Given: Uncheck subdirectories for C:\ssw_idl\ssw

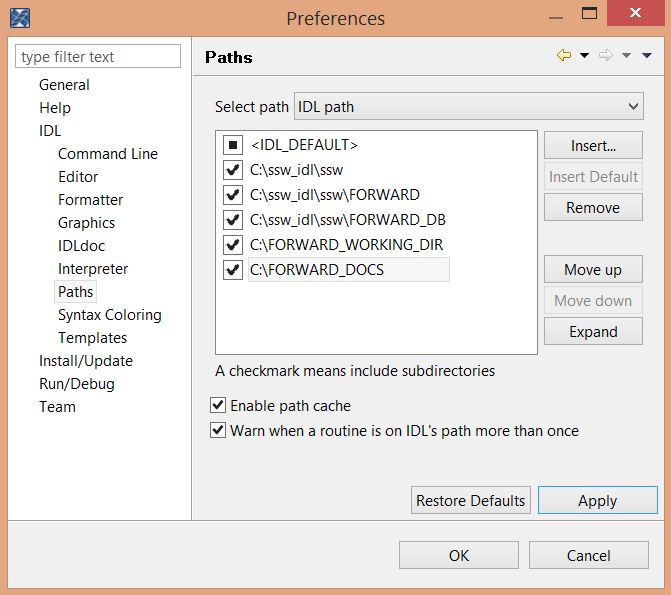Looking at the screenshot, I should (233, 170).
